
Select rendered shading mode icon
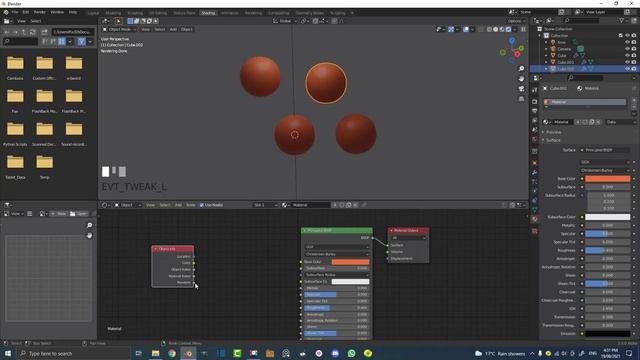point(508,29)
